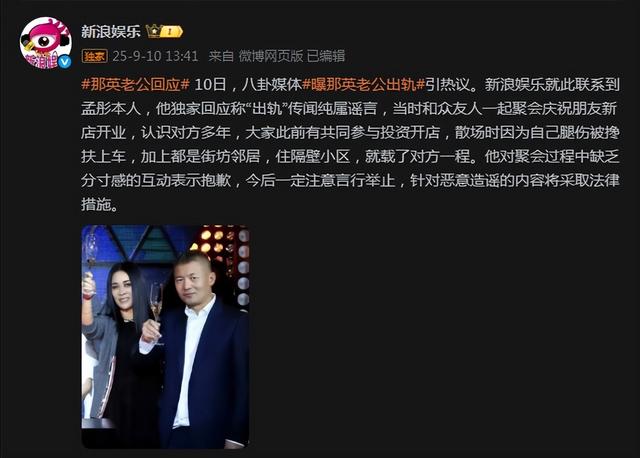
Task: Click the post body's first line text
Action: pos(351,84)
